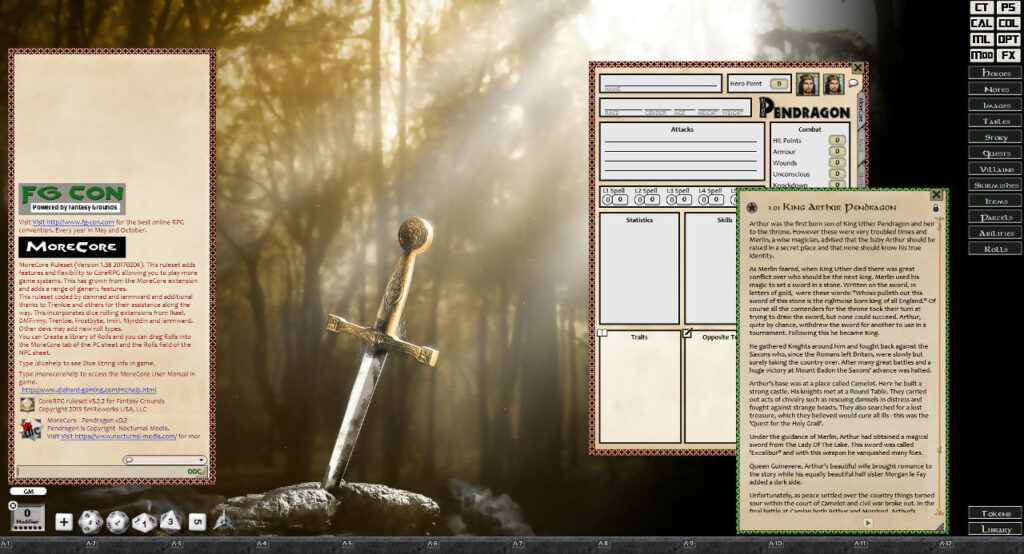This screenshot has height=554, width=1024.
Task: Click the FG CON banner image
Action: point(72,199)
